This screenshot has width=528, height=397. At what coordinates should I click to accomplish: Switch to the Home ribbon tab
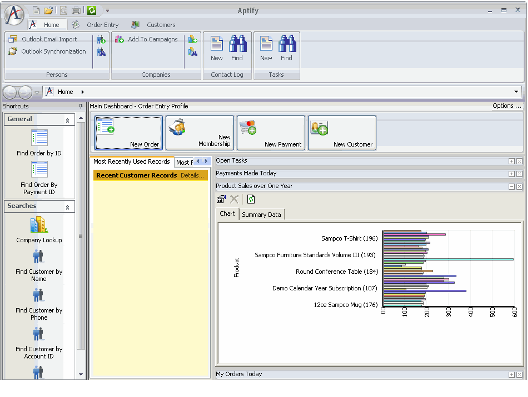point(46,25)
